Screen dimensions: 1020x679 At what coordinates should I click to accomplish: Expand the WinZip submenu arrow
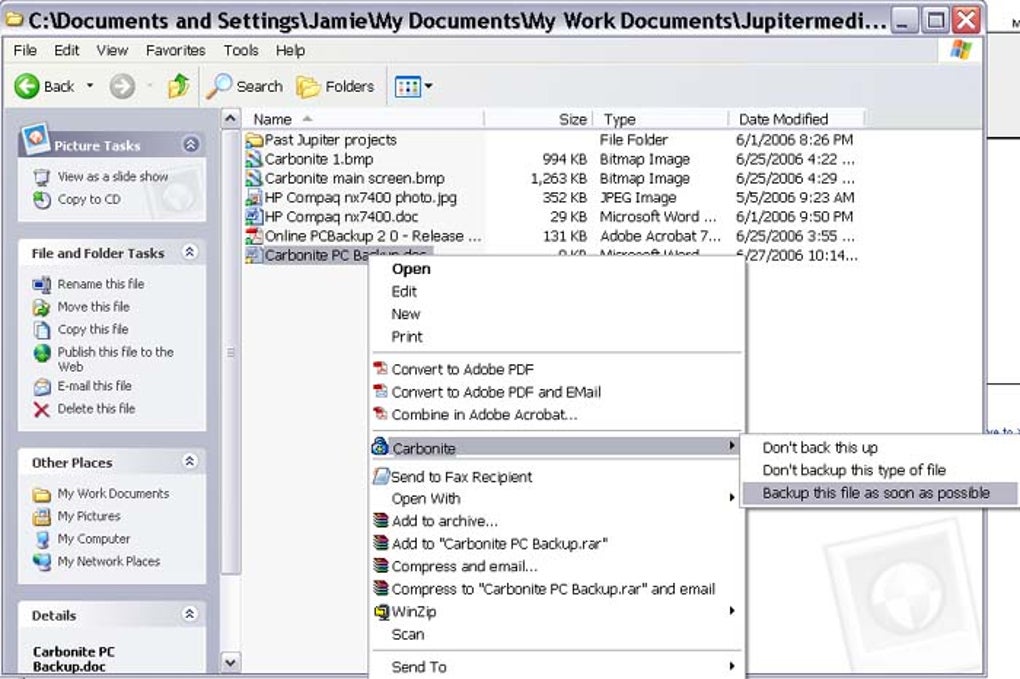pos(732,611)
